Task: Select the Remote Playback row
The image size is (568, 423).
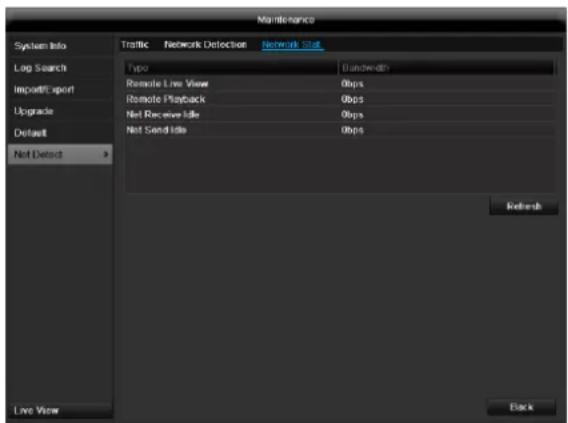Action: [x=339, y=99]
